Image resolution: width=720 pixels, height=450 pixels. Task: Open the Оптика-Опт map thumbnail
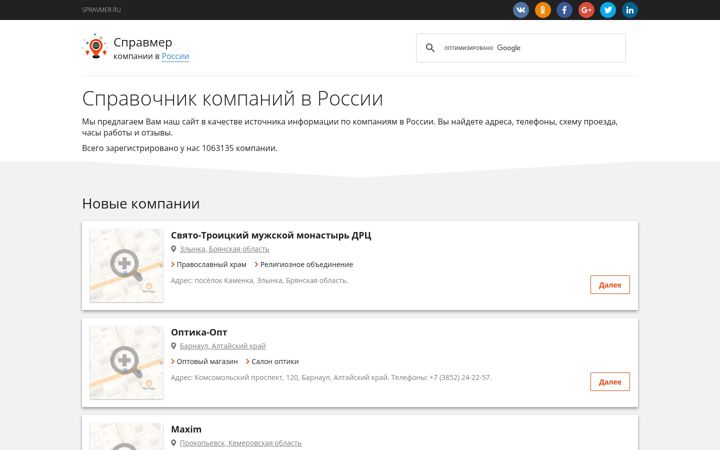(x=126, y=362)
